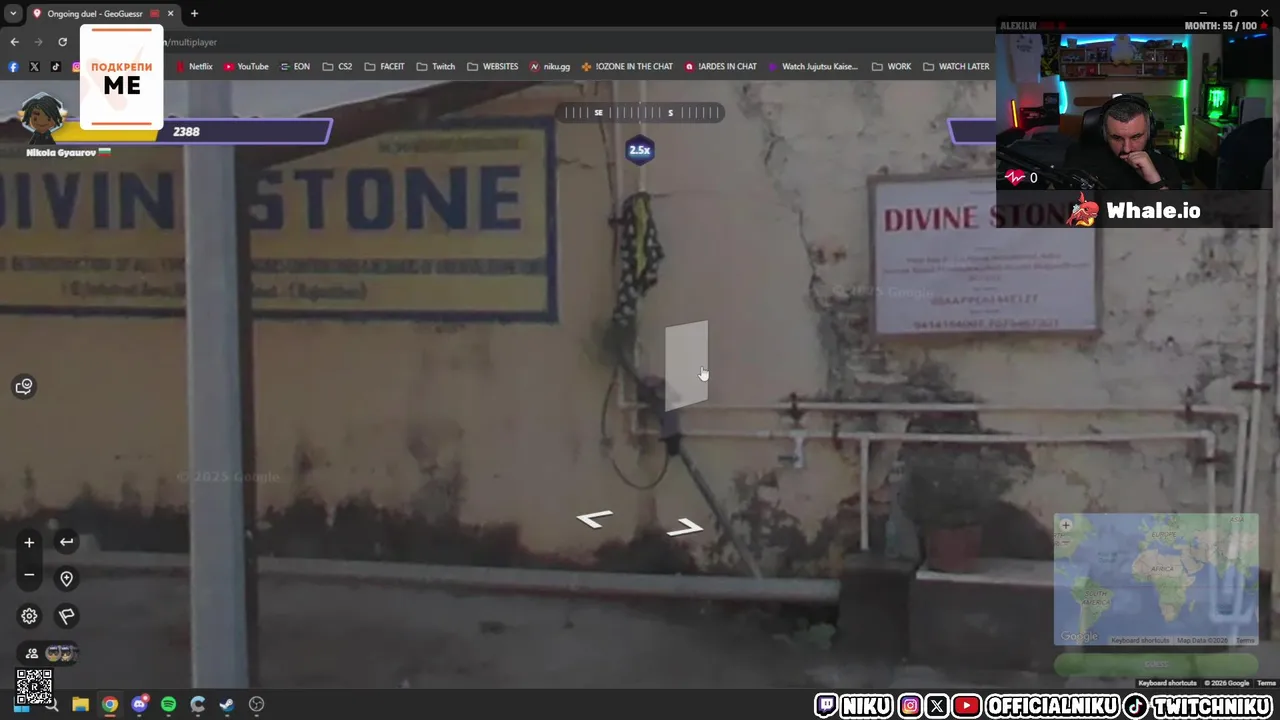The height and width of the screenshot is (720, 1280).
Task: Expand the WORK bookmarks folder
Action: pos(891,67)
